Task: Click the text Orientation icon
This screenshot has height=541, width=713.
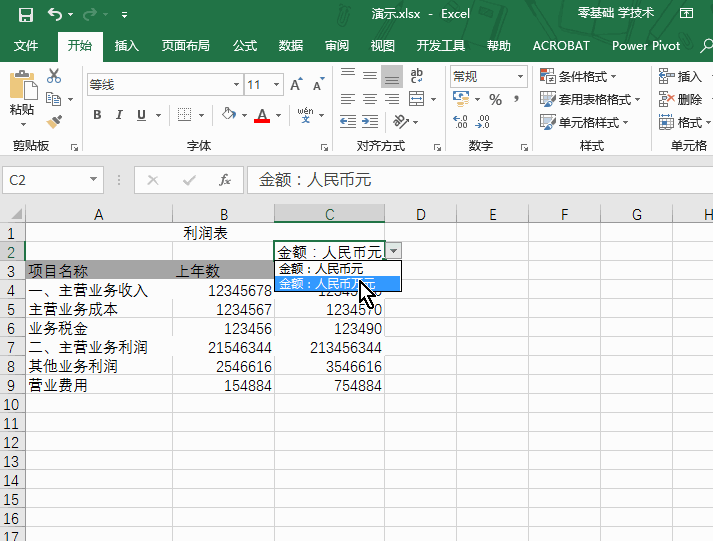Action: 401,121
